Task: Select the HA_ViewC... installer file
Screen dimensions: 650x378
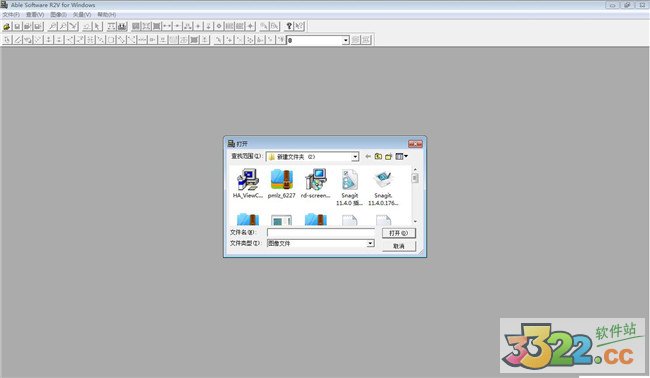Action: click(248, 184)
